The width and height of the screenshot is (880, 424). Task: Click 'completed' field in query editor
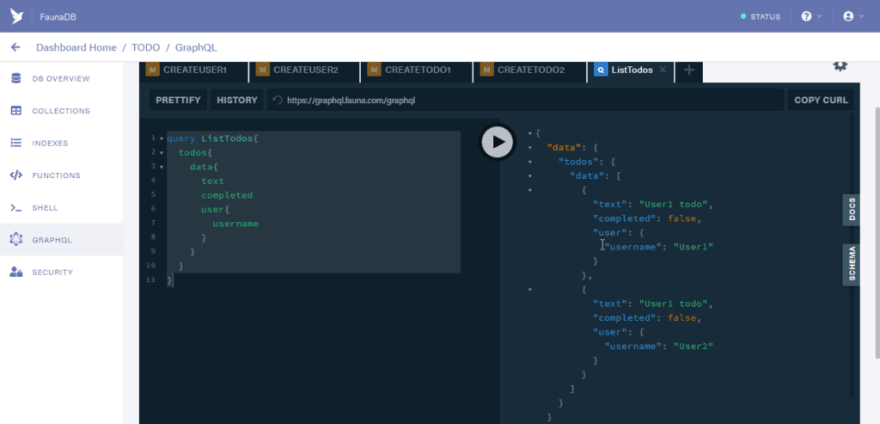pos(227,195)
